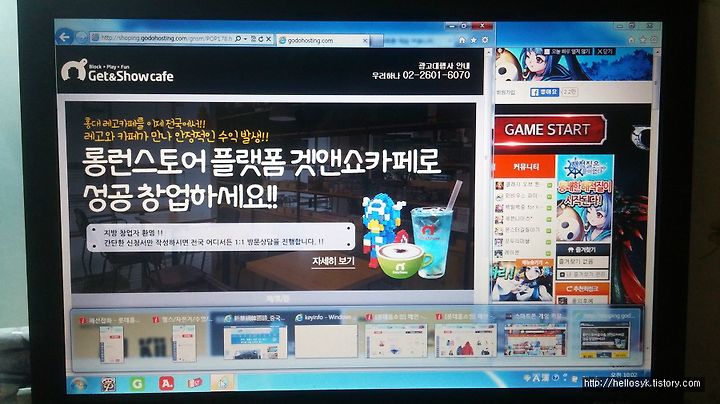The image size is (720, 404).
Task: Check 오늘 하루 열지 않기 checkbox
Action: click(547, 52)
